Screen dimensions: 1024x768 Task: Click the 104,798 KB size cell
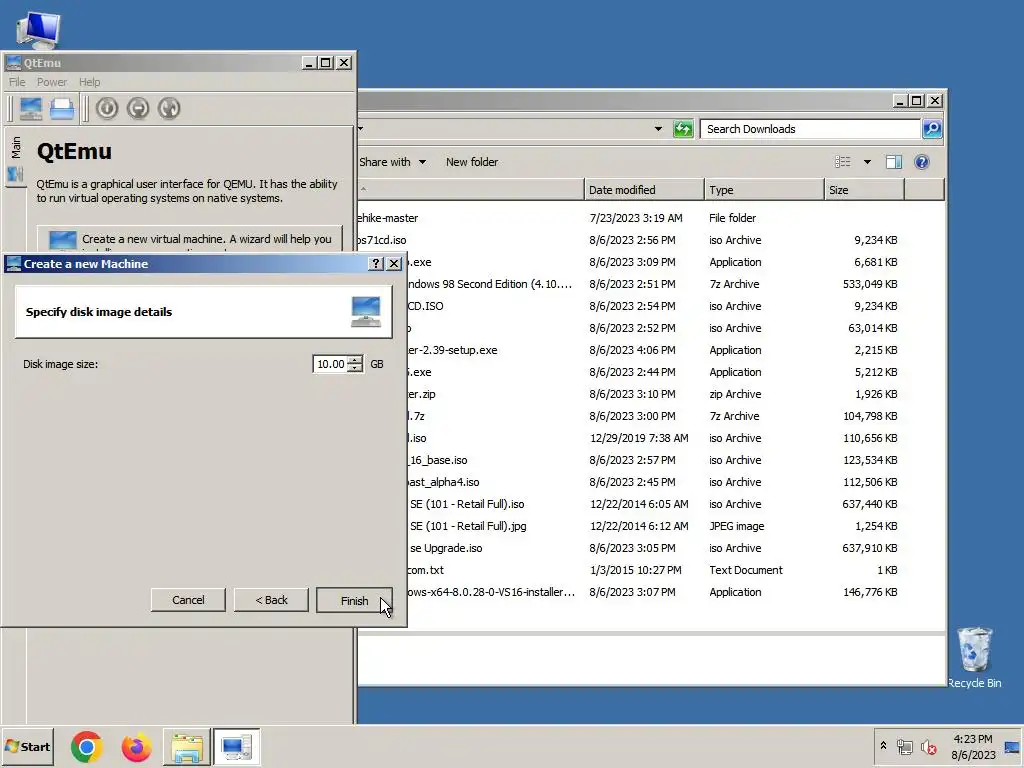(x=870, y=416)
